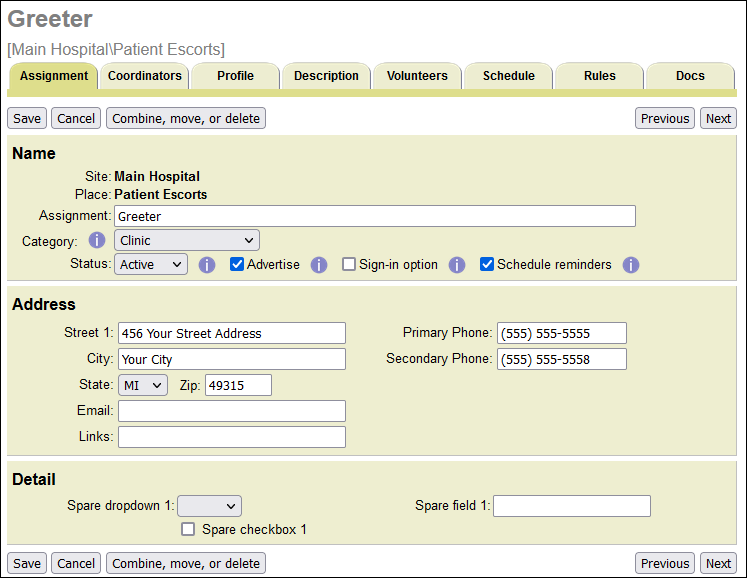747x578 pixels.
Task: Focus the Secondary Phone field
Action: 562,359
